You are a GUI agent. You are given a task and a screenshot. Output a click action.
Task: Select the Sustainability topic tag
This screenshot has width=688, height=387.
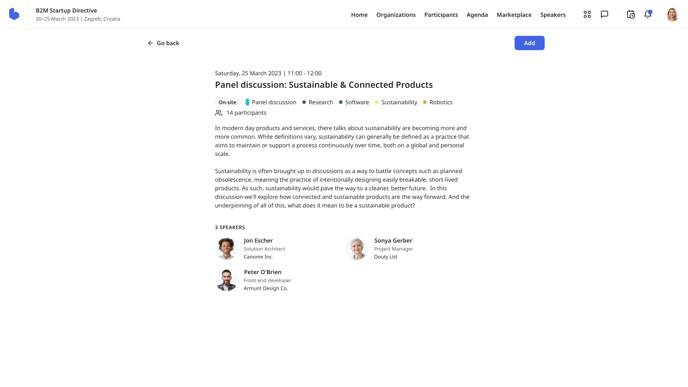point(396,102)
